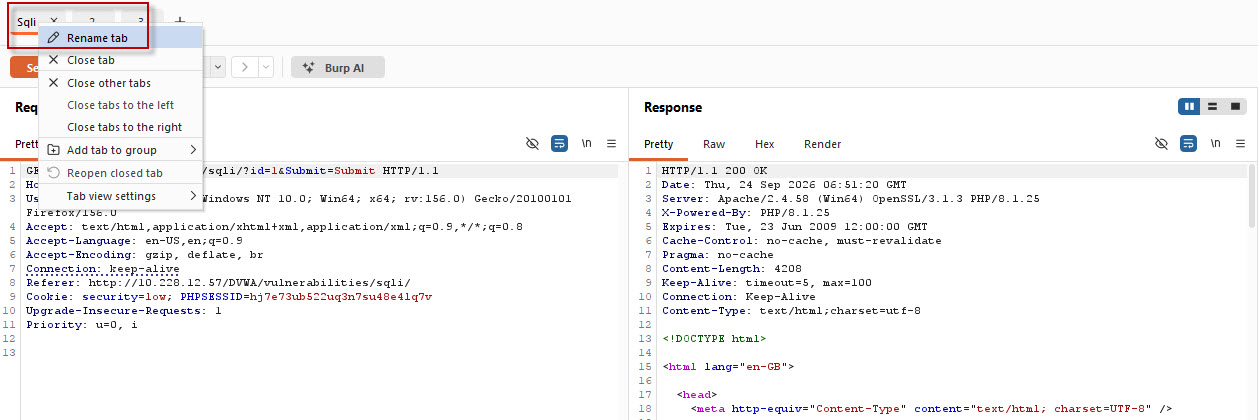Viewport: 1258px width, 420px height.
Task: Click the folder-plus icon beside Add tab to group
Action: tap(54, 150)
